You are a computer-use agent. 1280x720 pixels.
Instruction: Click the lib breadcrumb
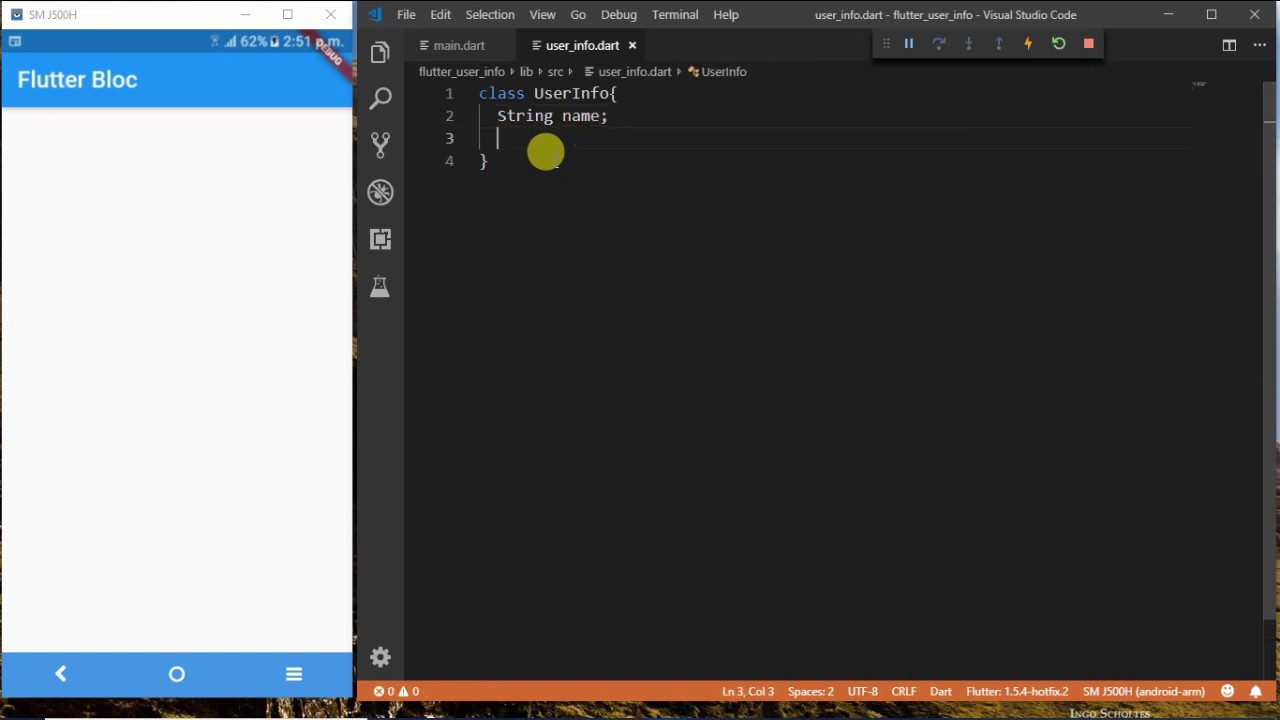[526, 72]
